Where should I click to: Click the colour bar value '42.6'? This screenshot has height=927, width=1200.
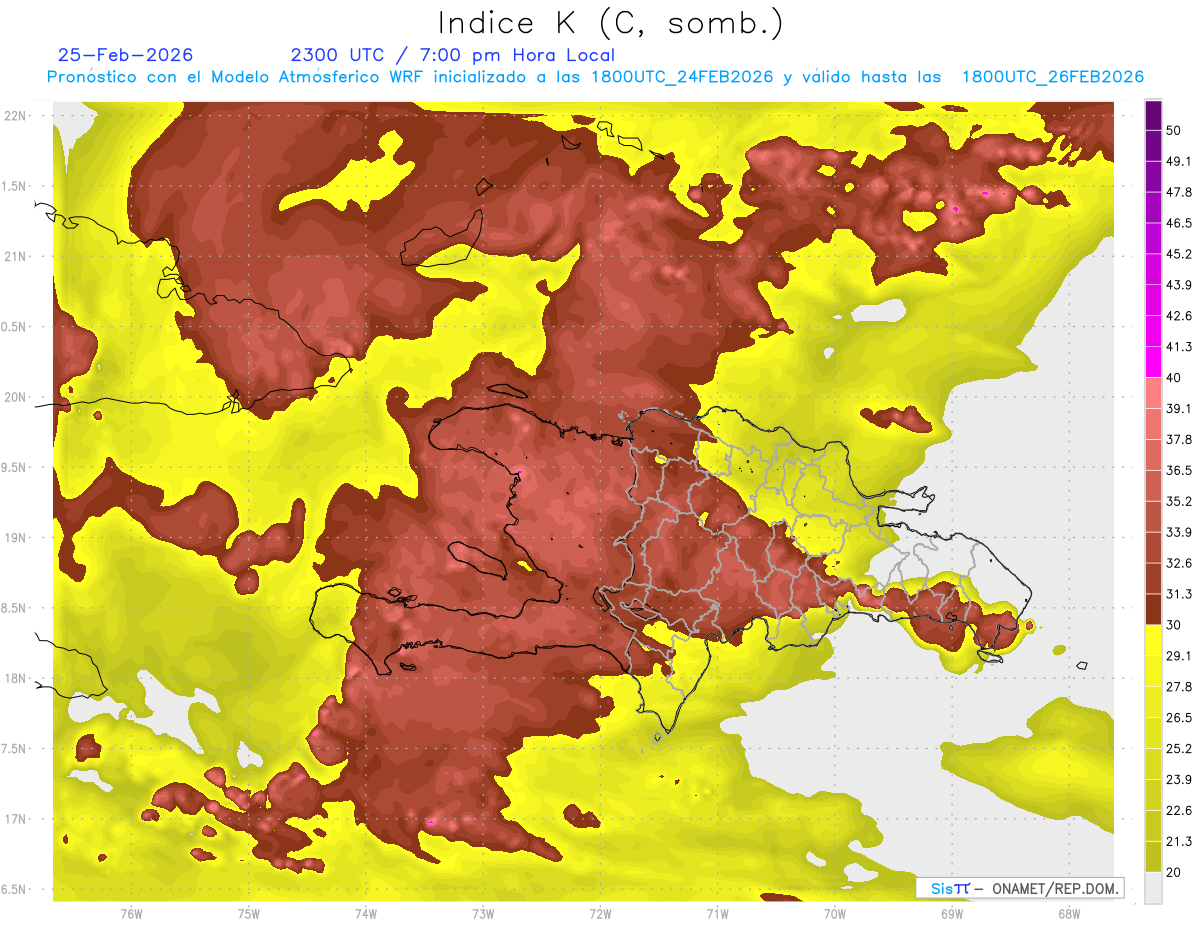[1178, 316]
